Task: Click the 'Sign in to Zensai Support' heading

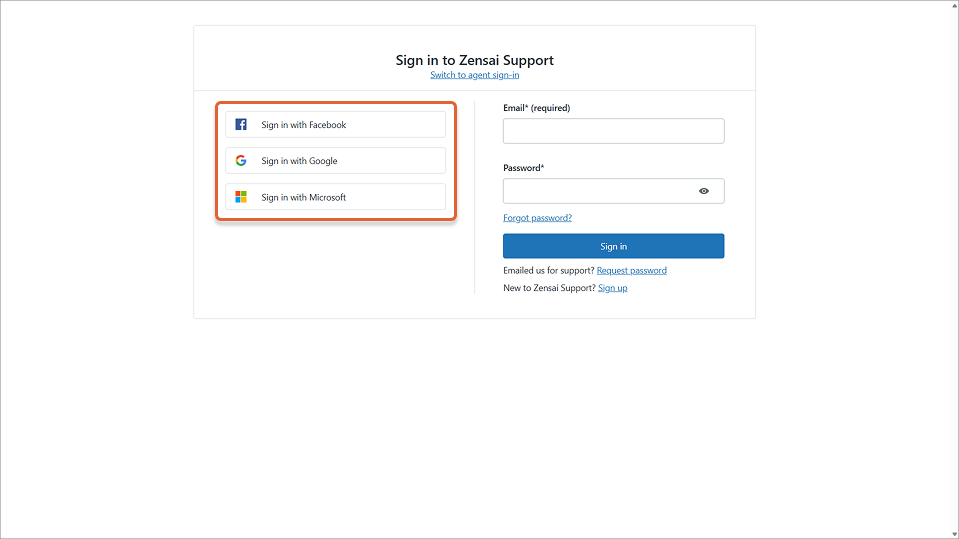Action: (475, 60)
